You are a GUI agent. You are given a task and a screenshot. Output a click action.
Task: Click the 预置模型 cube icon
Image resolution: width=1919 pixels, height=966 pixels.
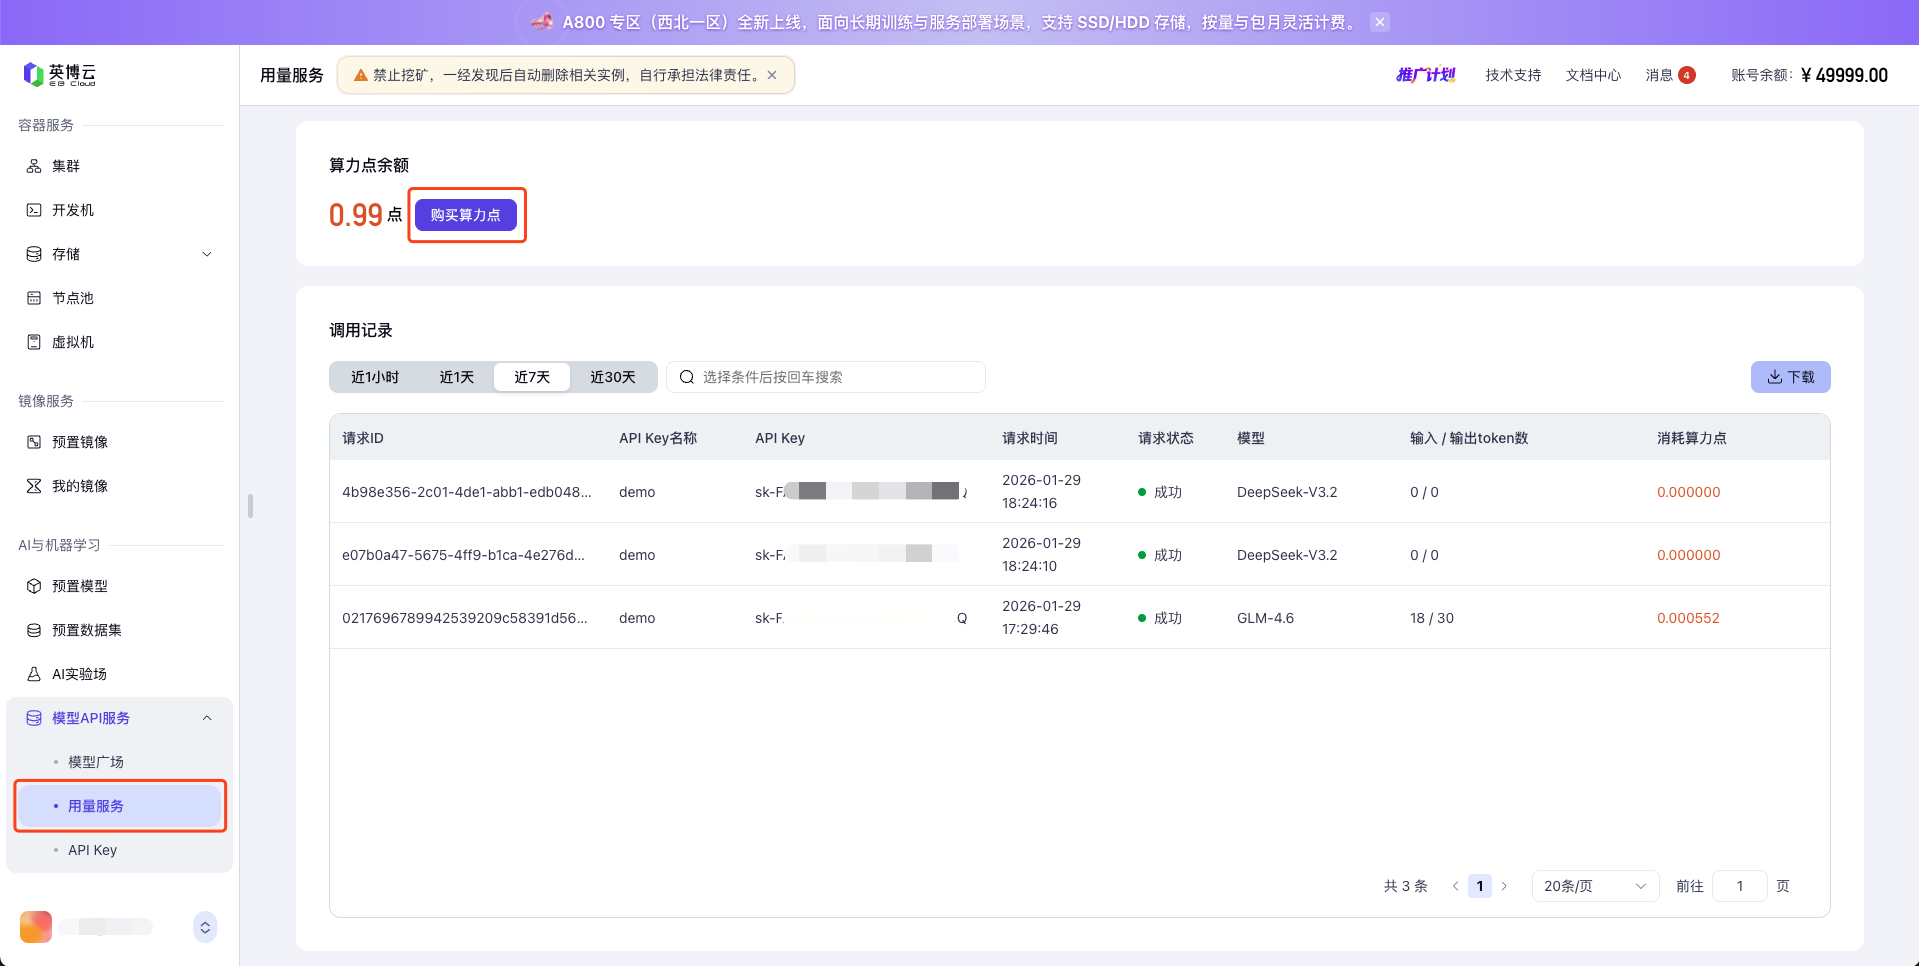point(34,586)
